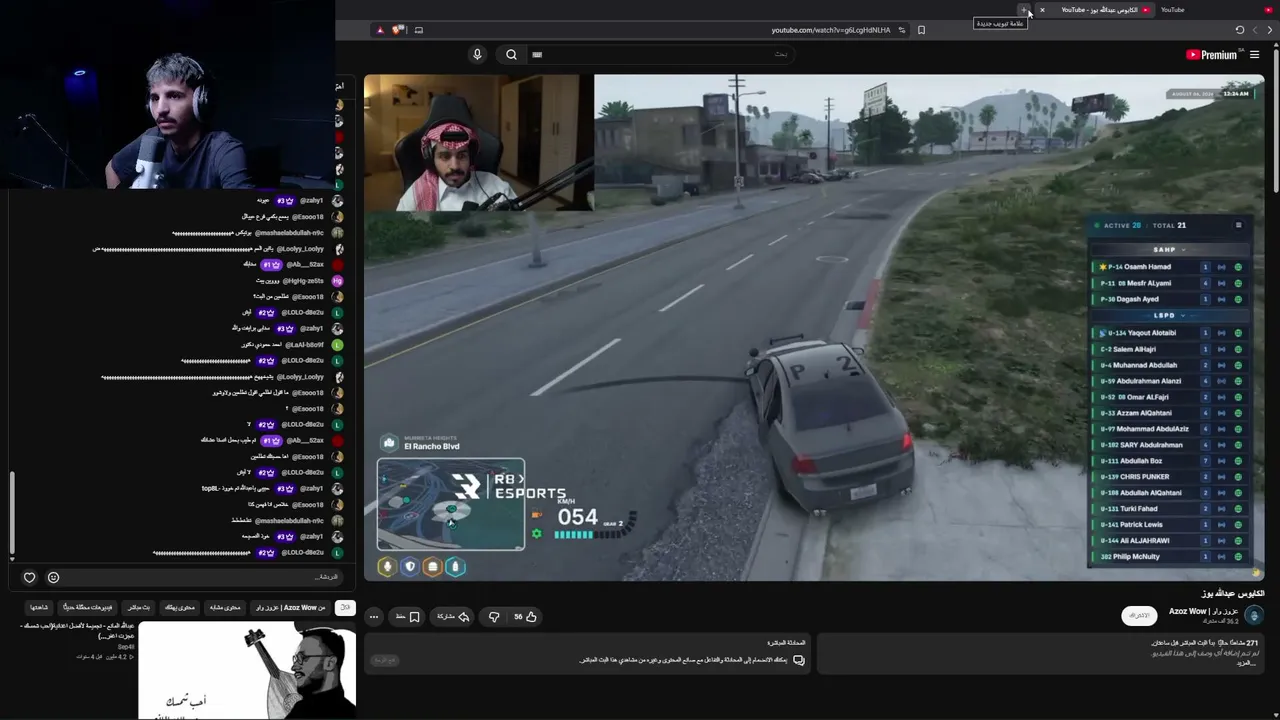Start voice search with the microphone

(477, 55)
